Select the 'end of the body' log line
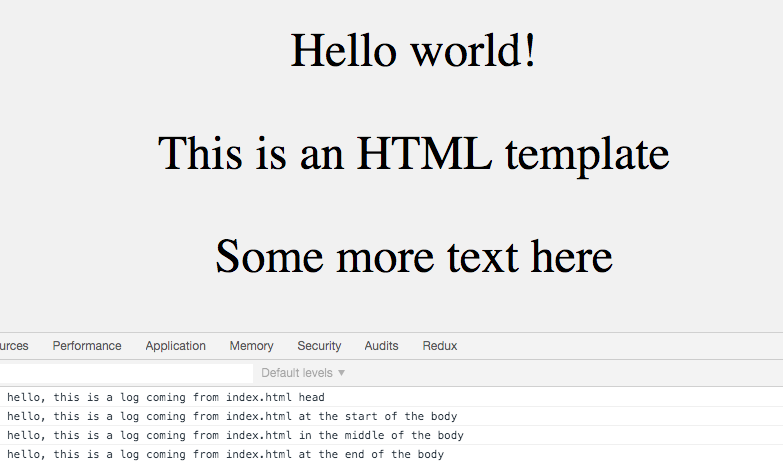The height and width of the screenshot is (461, 783). (392, 454)
